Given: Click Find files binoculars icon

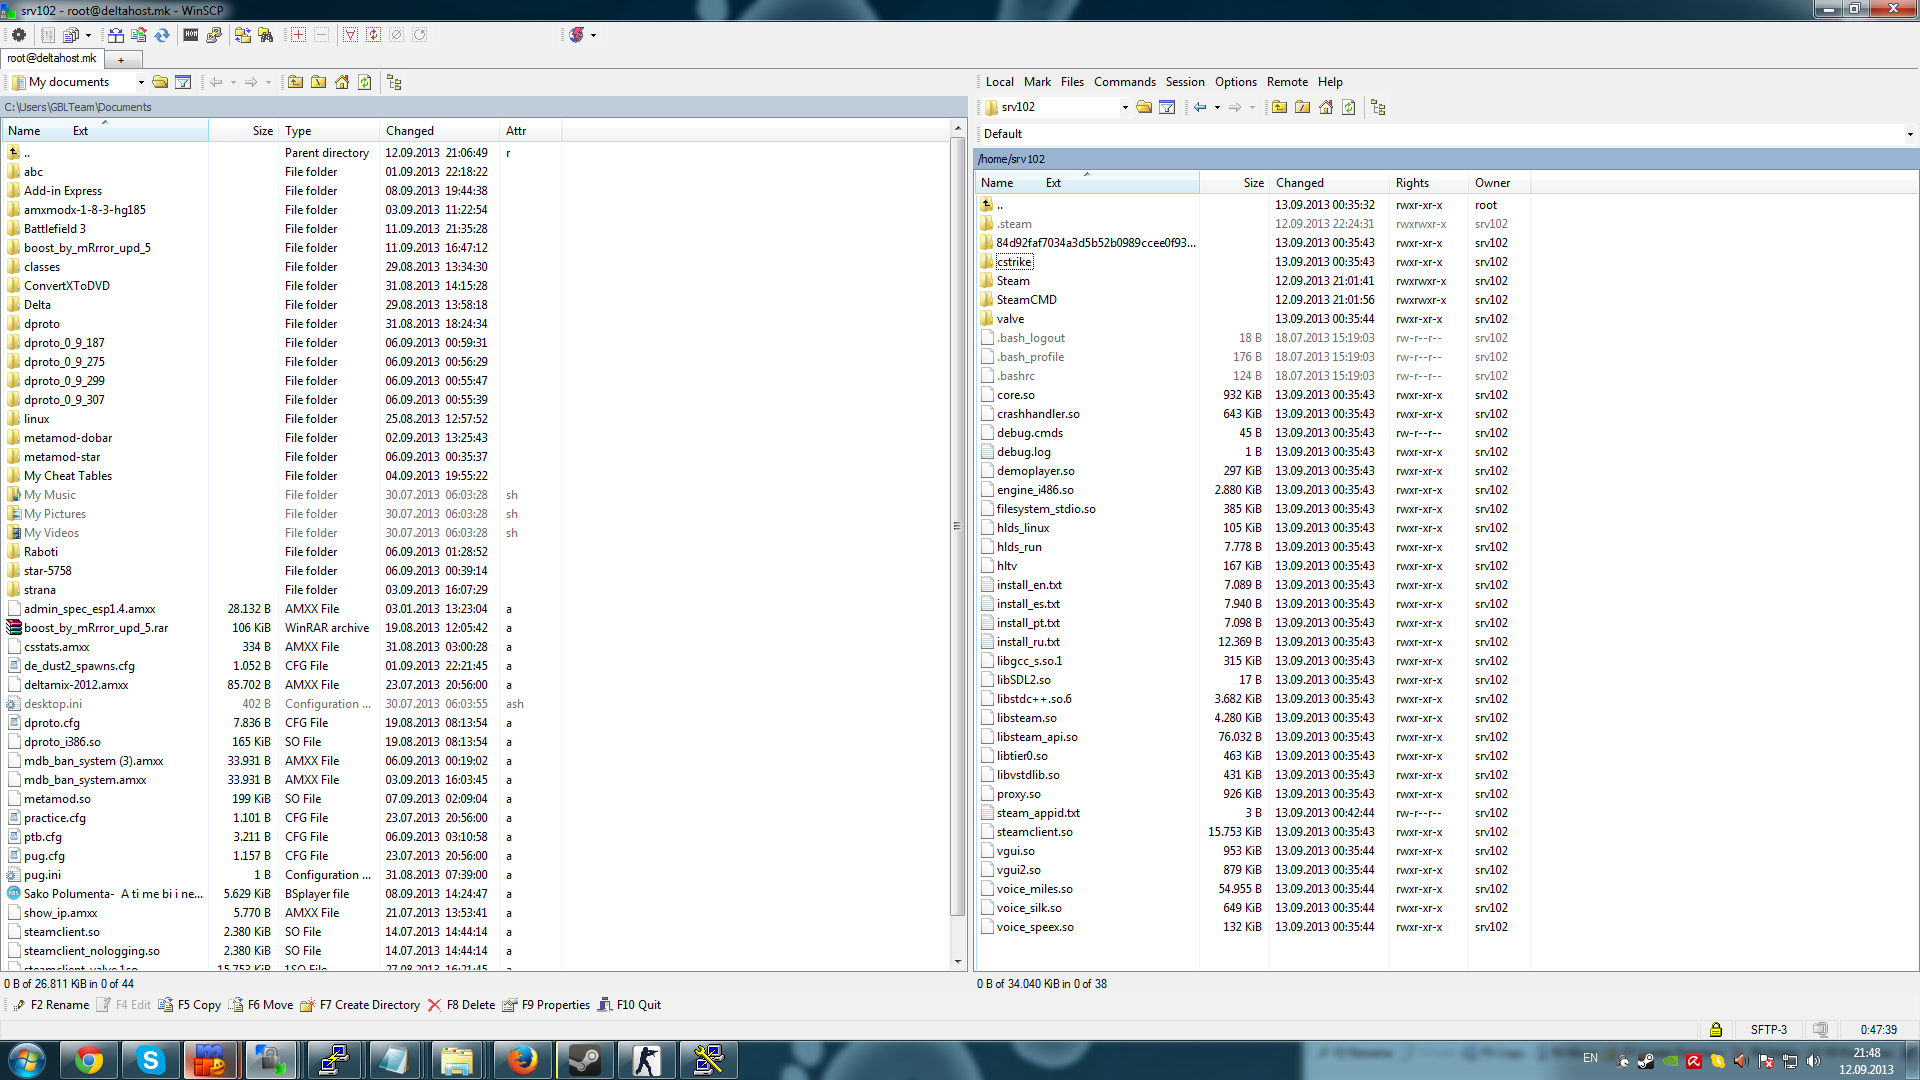Looking at the screenshot, I should pyautogui.click(x=266, y=35).
